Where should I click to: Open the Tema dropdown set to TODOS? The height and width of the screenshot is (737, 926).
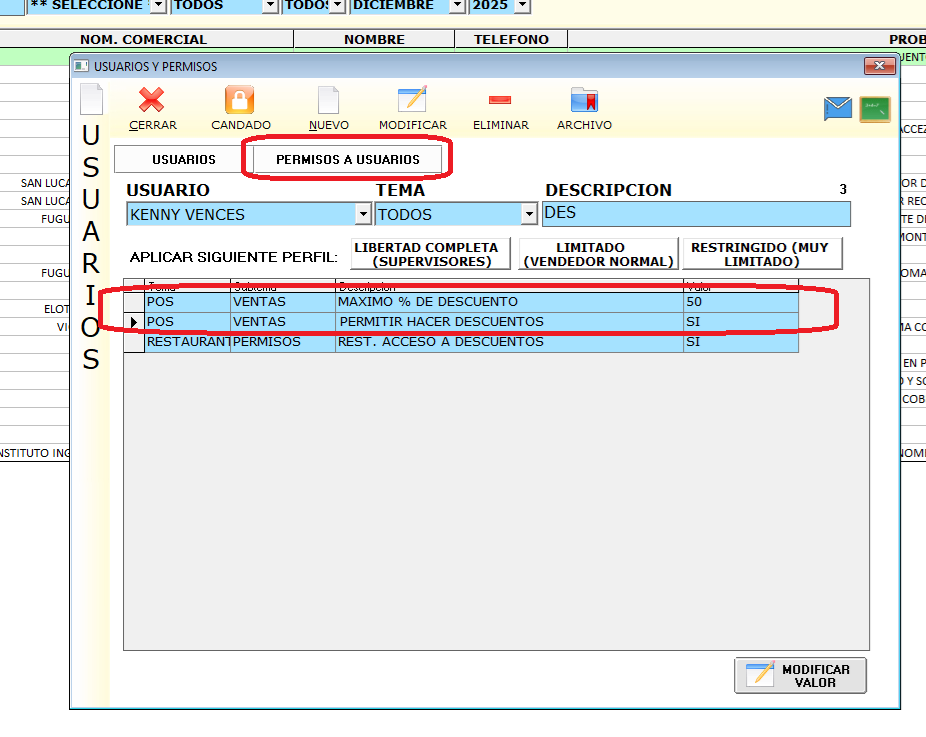pyautogui.click(x=529, y=214)
